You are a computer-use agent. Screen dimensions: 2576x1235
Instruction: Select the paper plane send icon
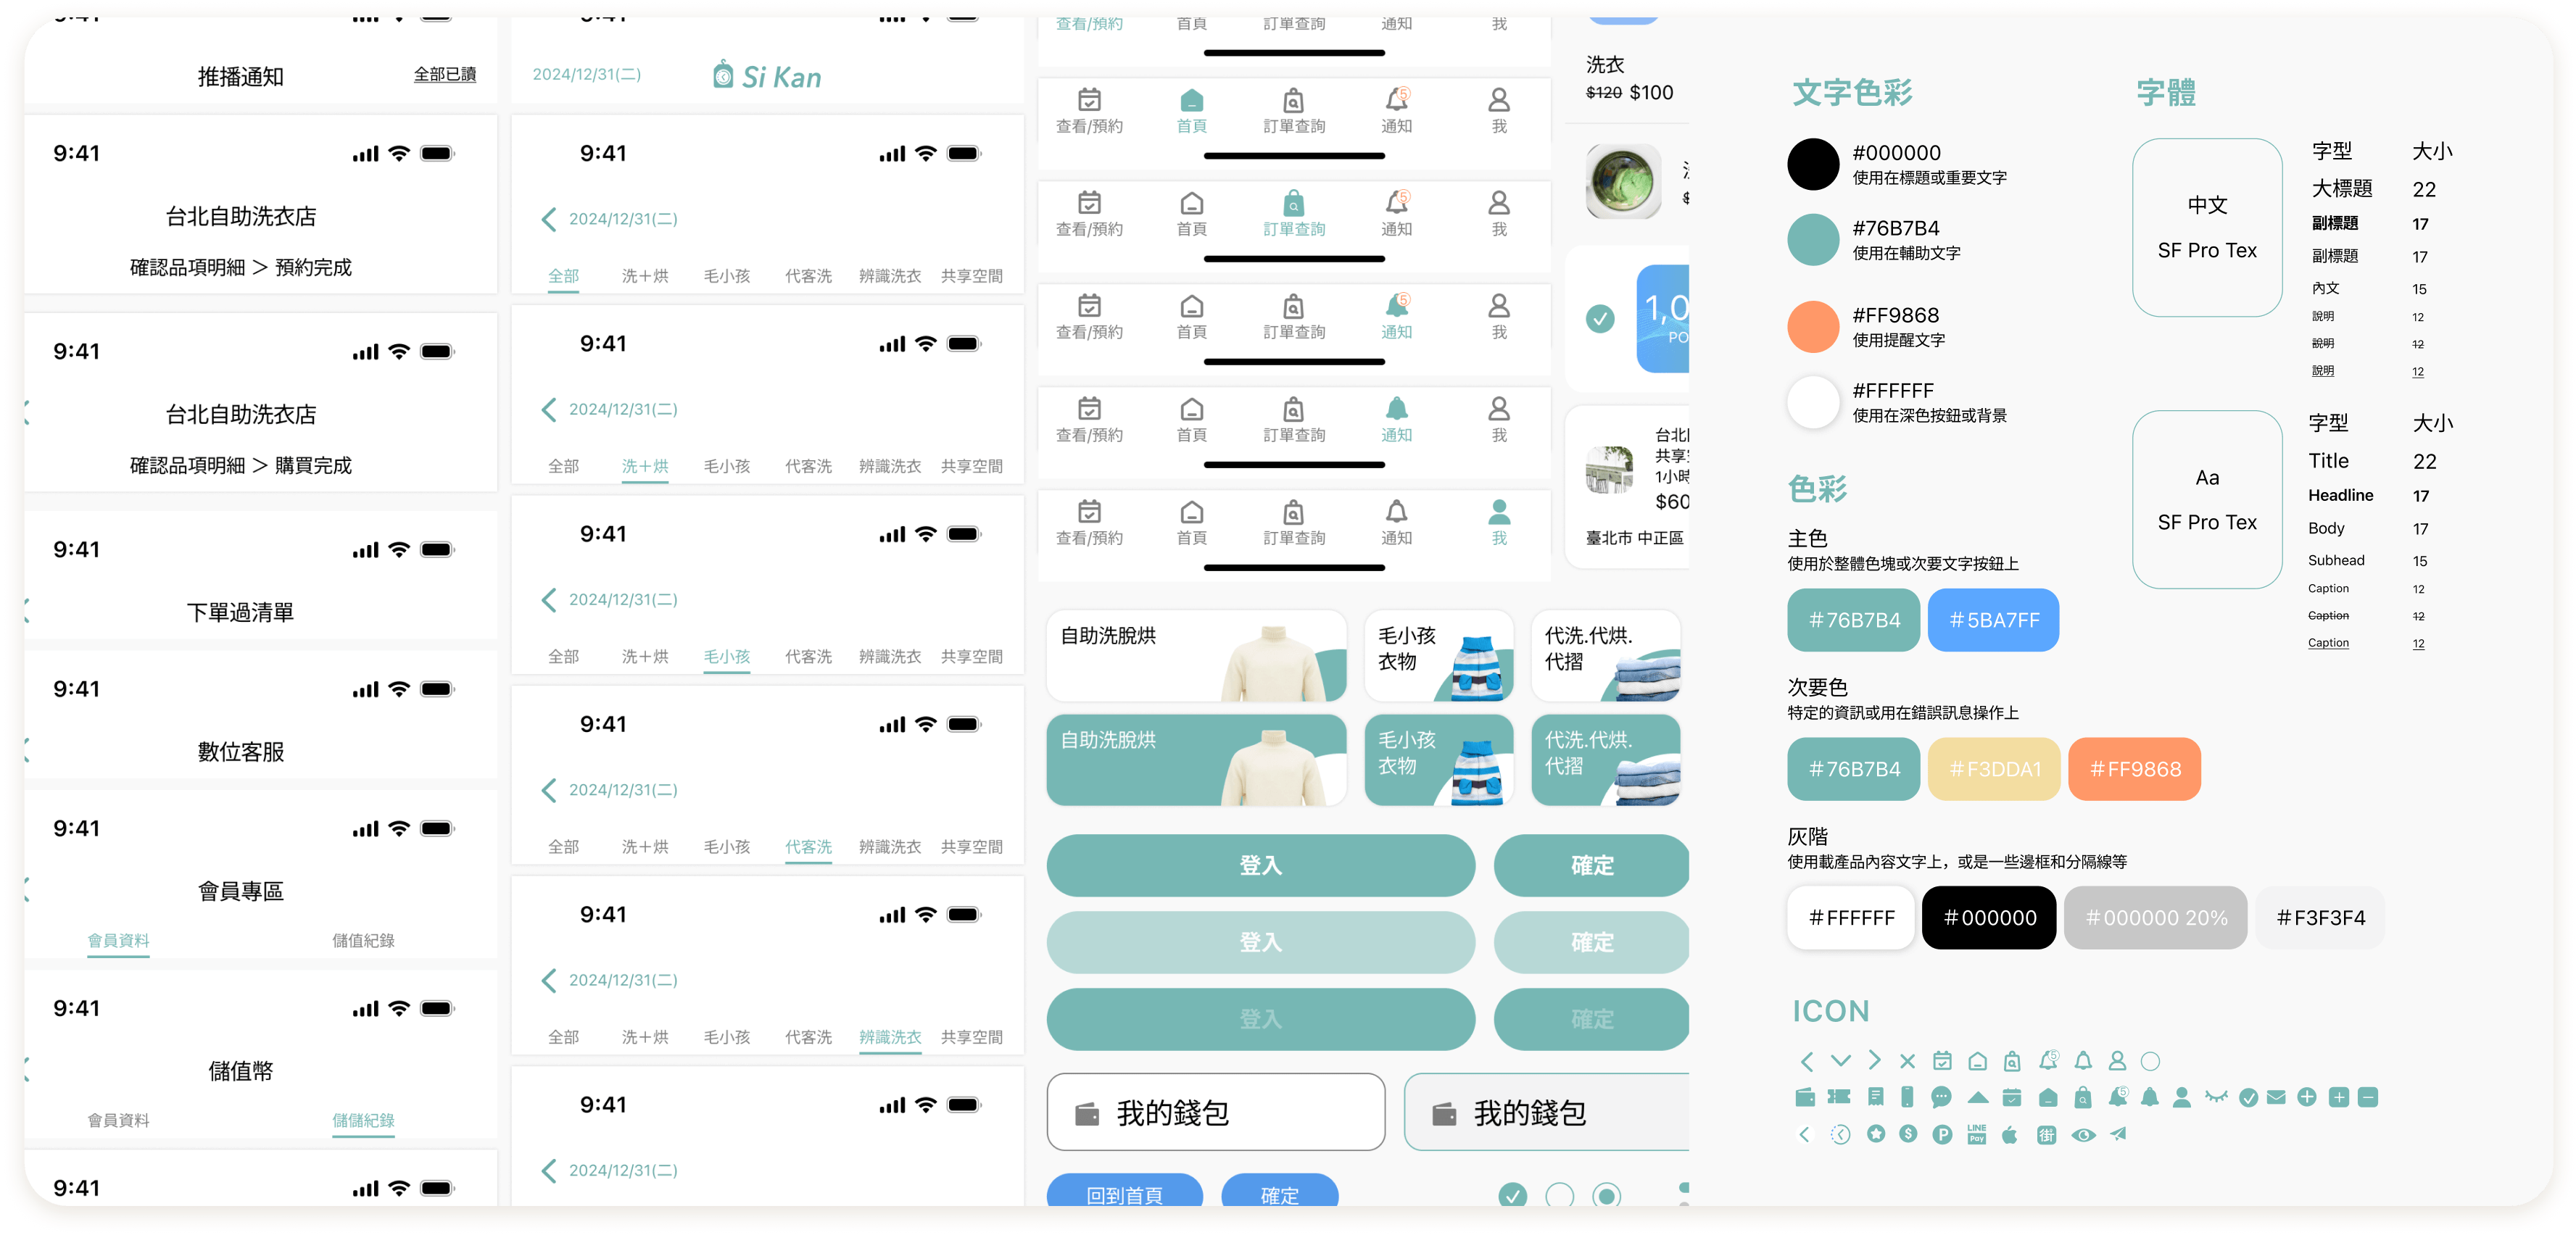pyautogui.click(x=2118, y=1134)
